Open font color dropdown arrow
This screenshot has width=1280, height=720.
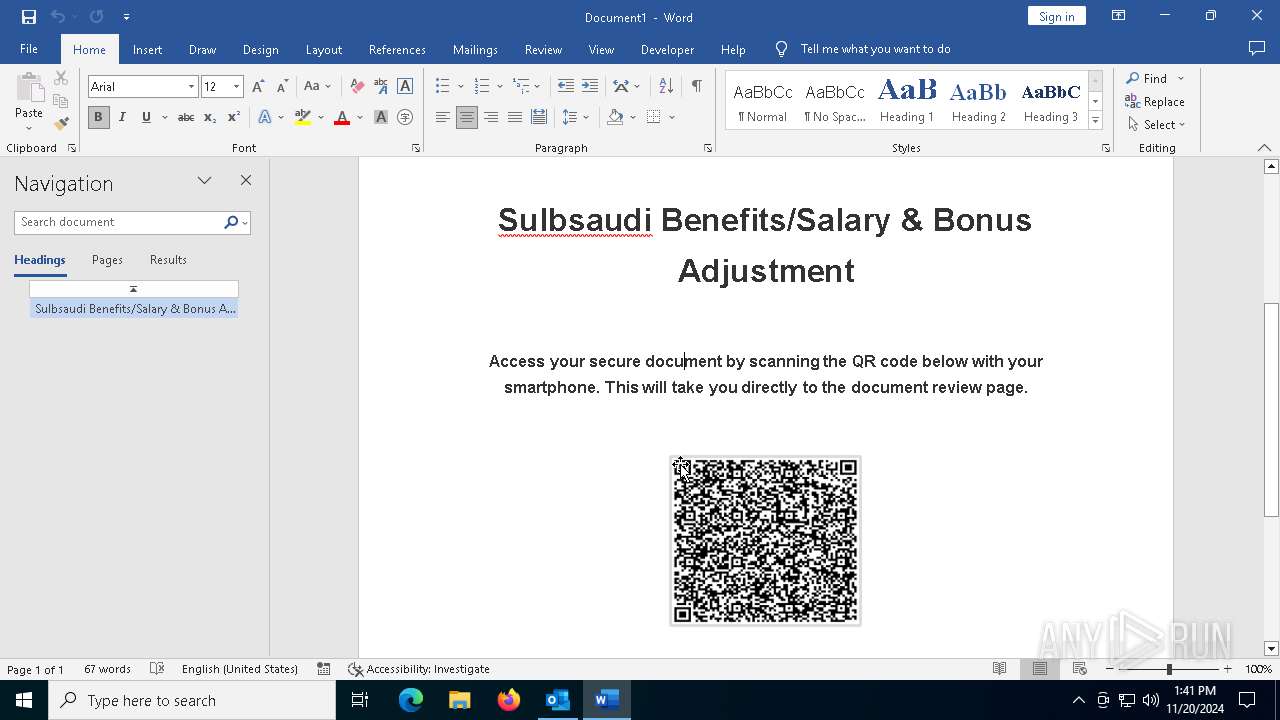click(359, 117)
